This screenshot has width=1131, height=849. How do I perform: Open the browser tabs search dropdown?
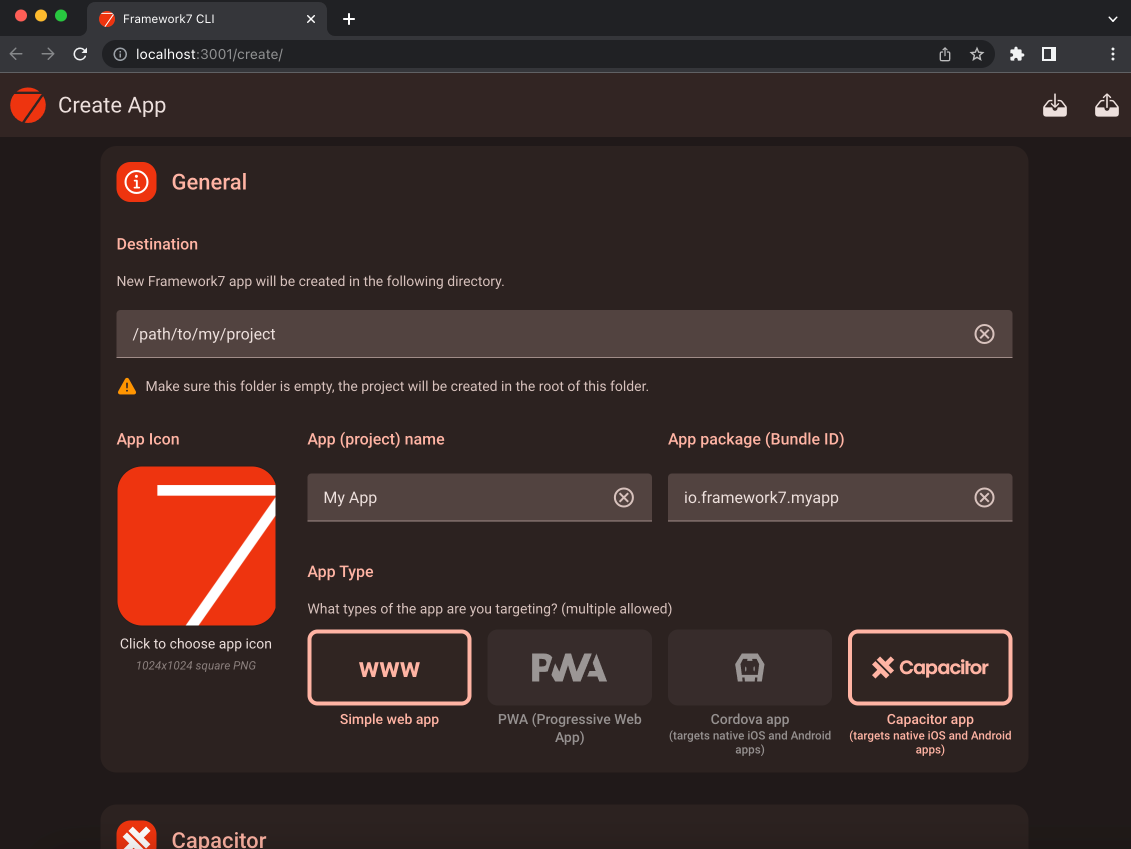(1112, 19)
